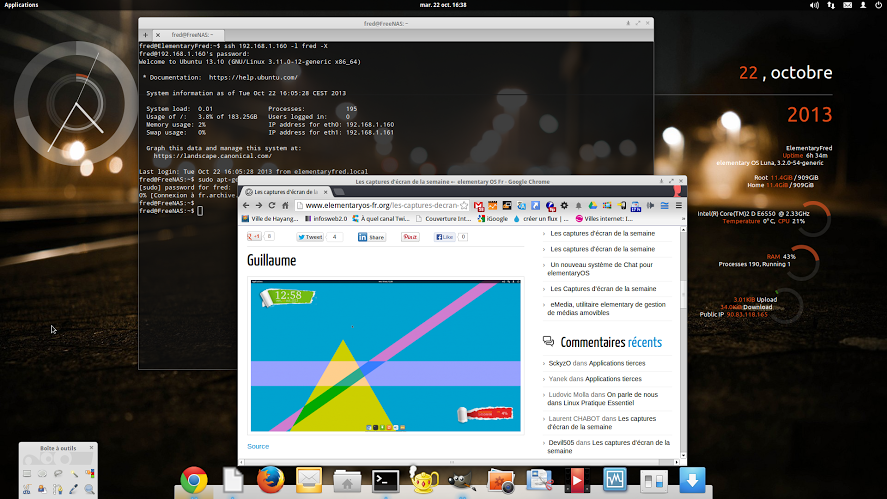
Task: Add a new terminal tab with plus
Action: 145,35
